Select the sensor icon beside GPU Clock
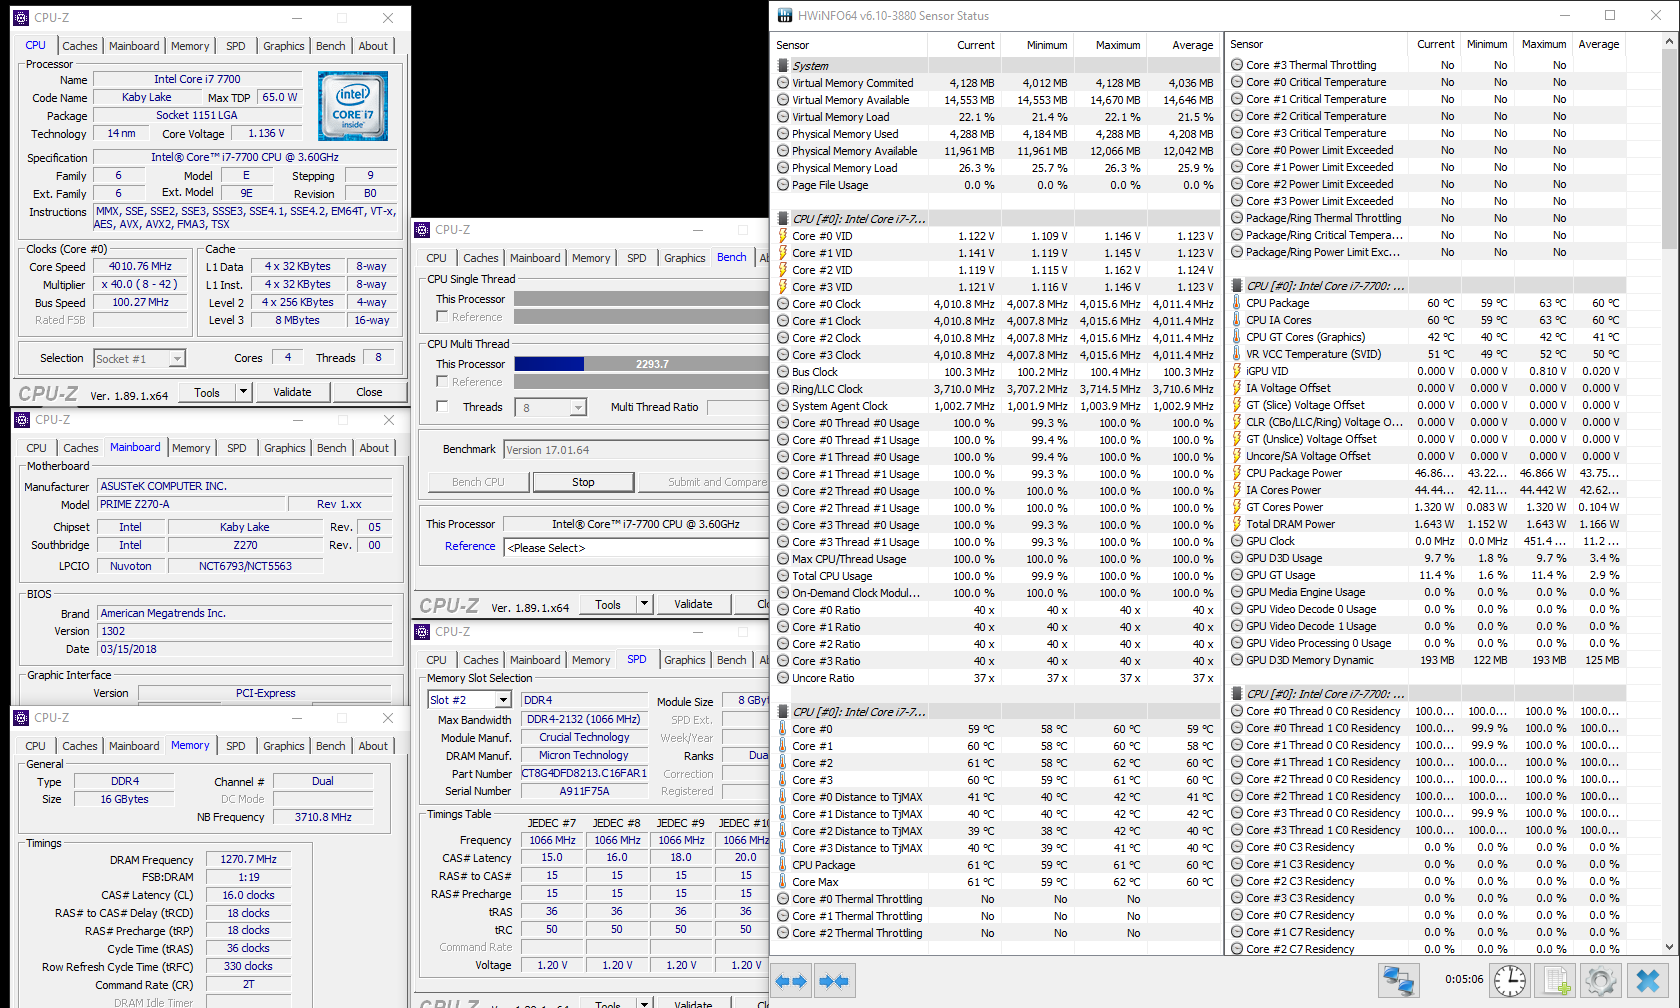The height and width of the screenshot is (1008, 1680). click(x=1237, y=541)
